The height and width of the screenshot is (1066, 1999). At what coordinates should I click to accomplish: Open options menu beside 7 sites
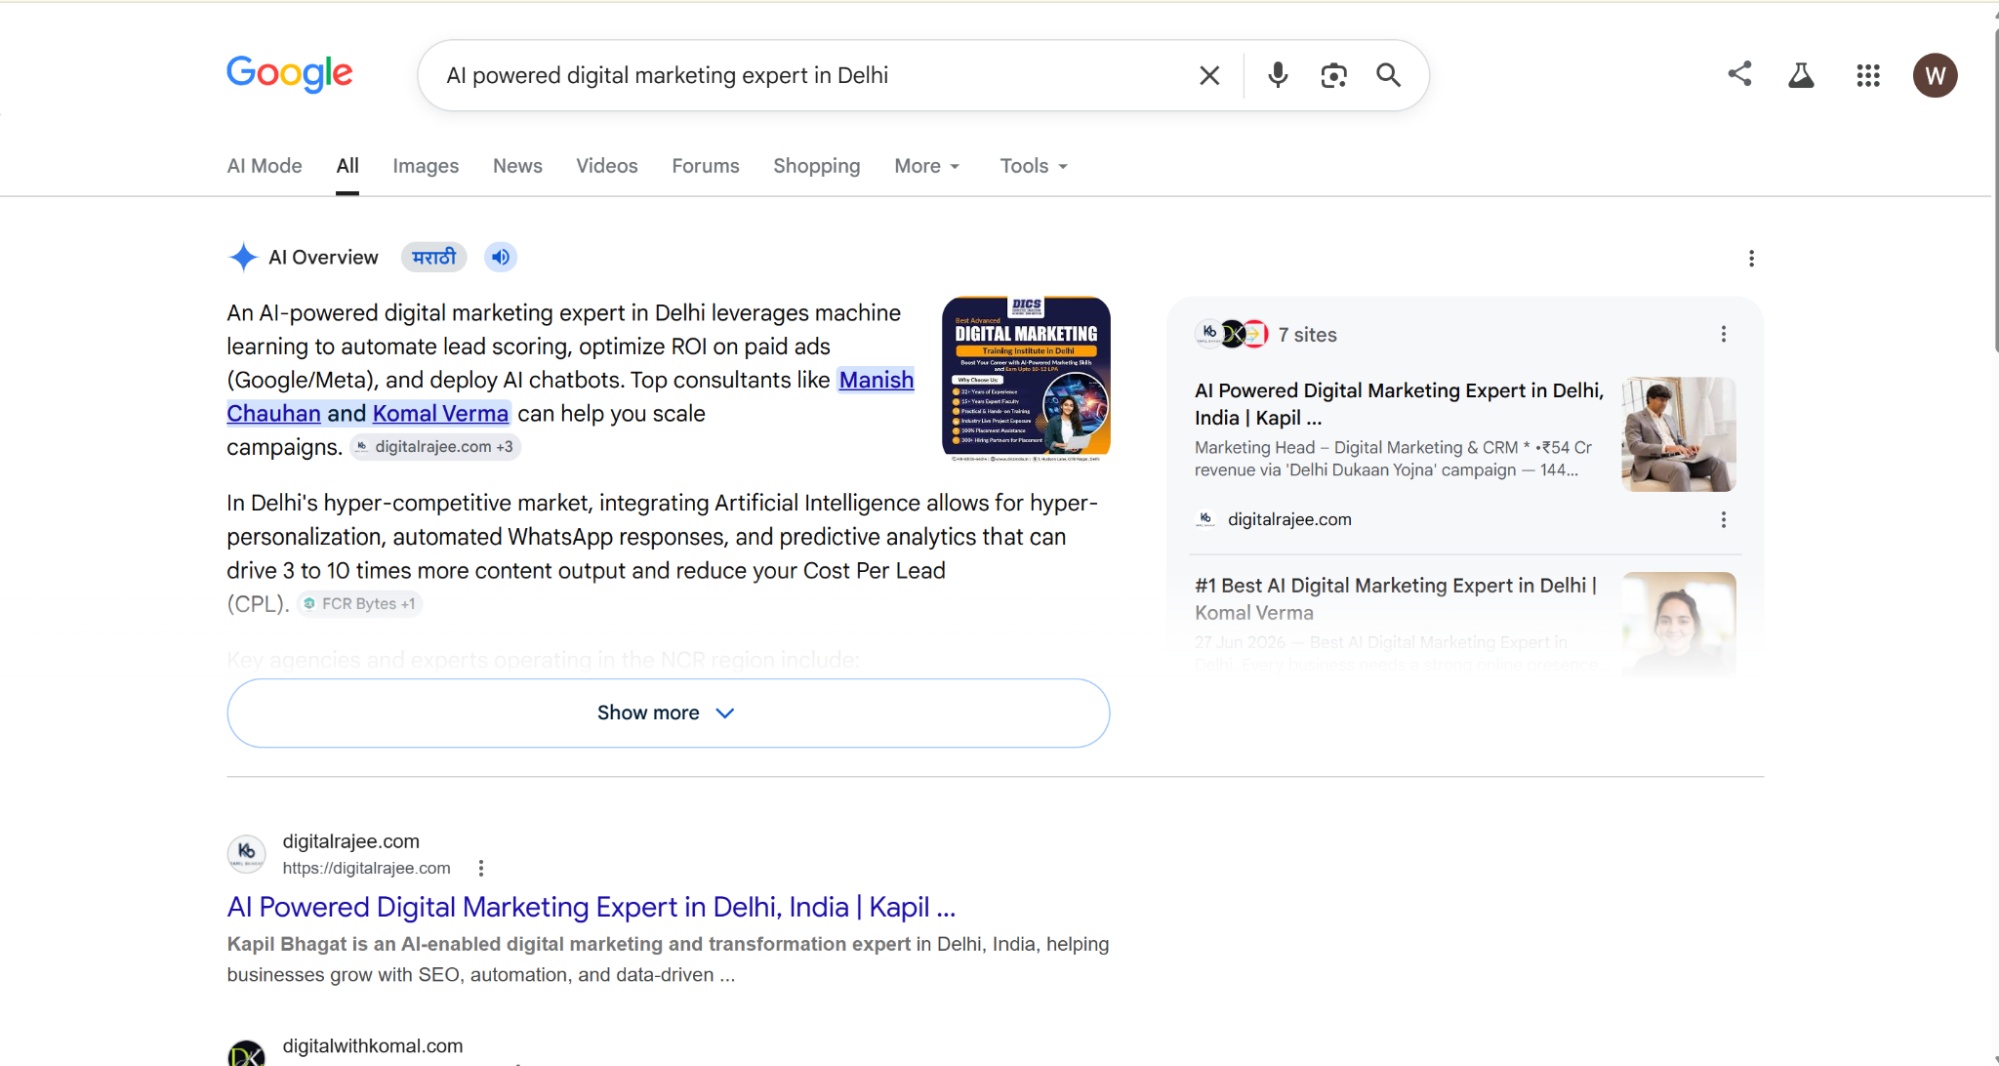[1723, 334]
